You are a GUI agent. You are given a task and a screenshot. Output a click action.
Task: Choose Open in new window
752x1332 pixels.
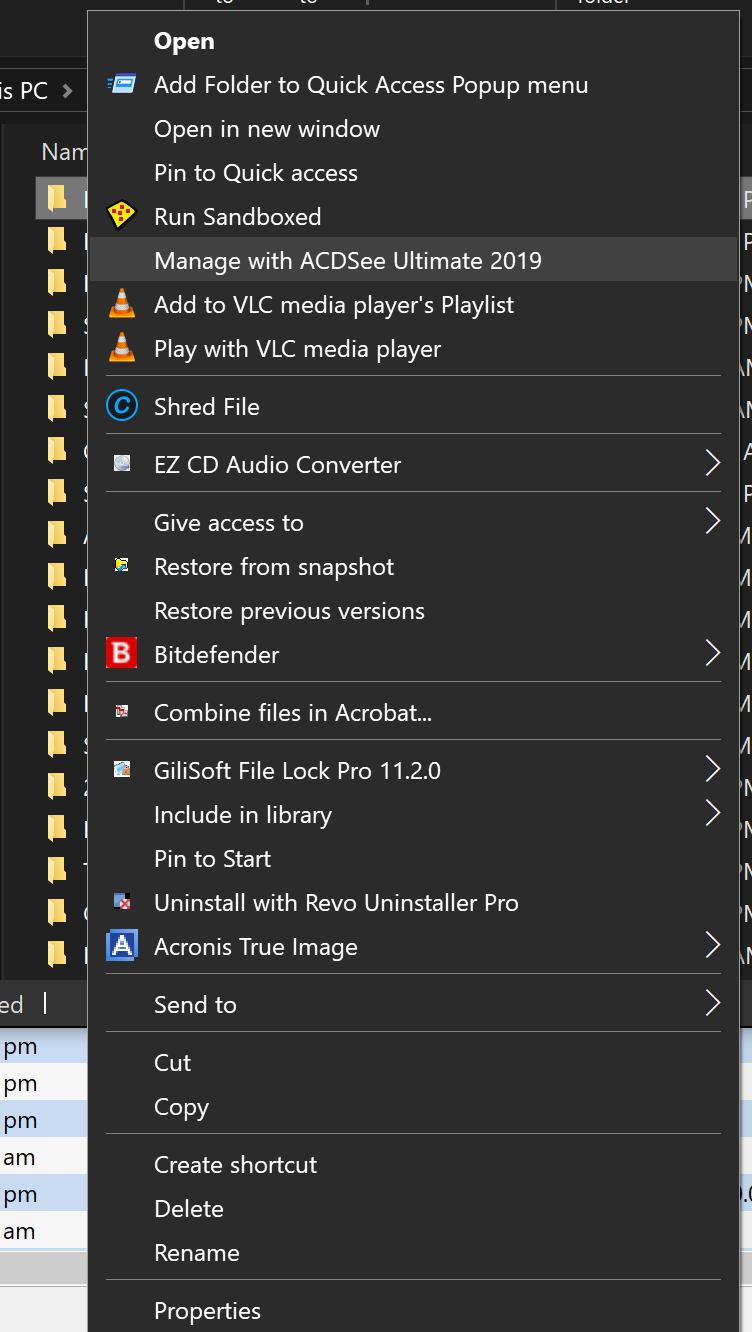click(266, 128)
